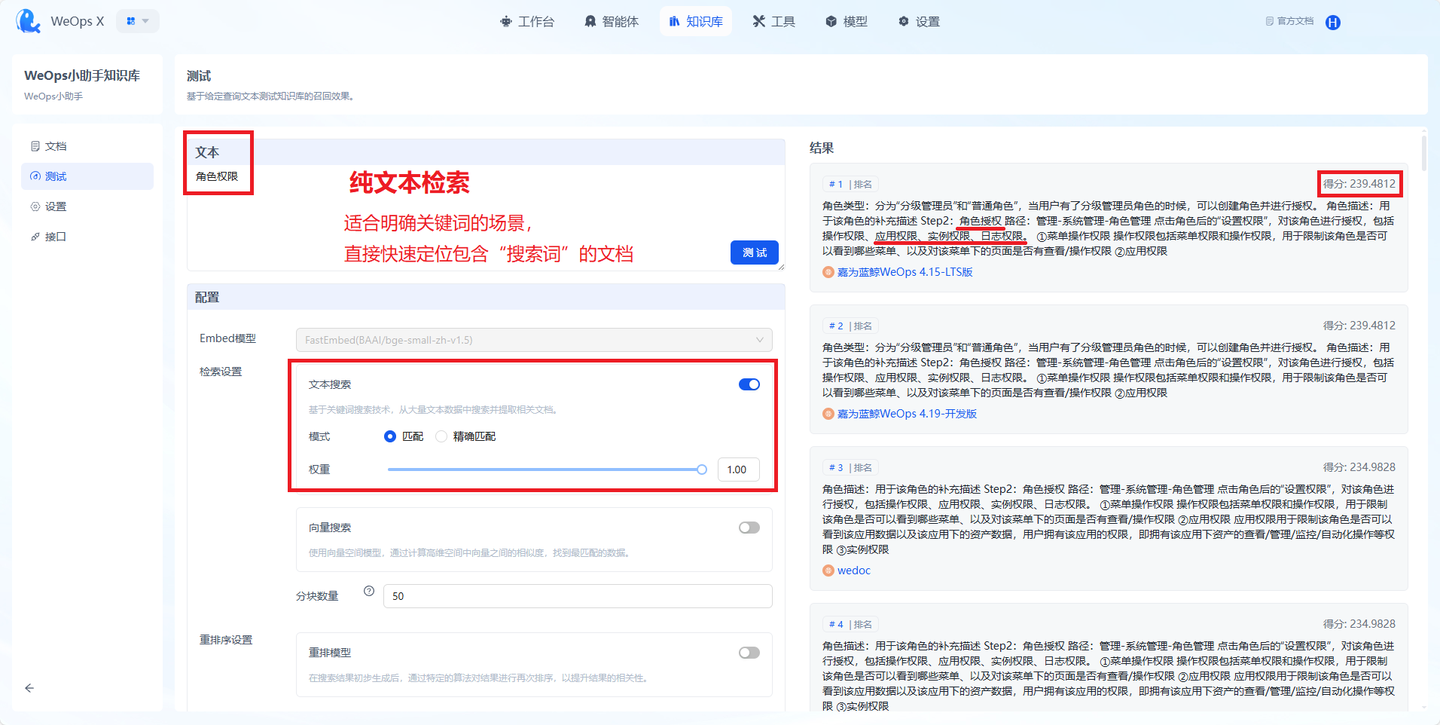Open the wedoc source link
1440x725 pixels.
coord(853,570)
